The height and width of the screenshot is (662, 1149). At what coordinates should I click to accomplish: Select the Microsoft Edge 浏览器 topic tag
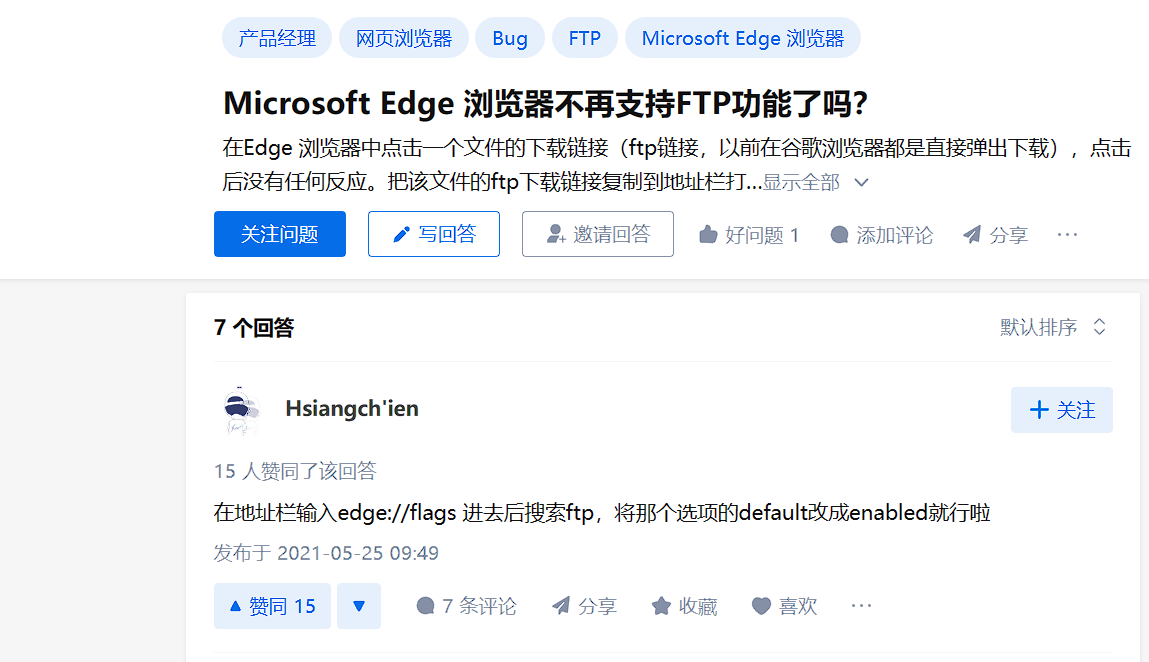pos(742,38)
